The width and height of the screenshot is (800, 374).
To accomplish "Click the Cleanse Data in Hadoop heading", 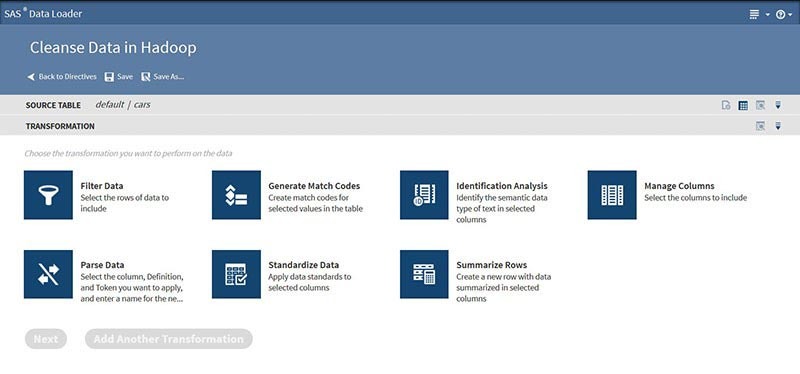I will [113, 48].
